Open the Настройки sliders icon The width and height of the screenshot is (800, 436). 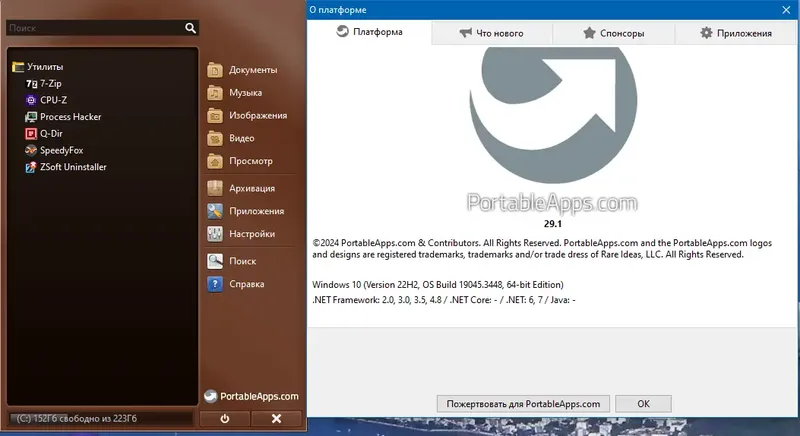tap(215, 234)
